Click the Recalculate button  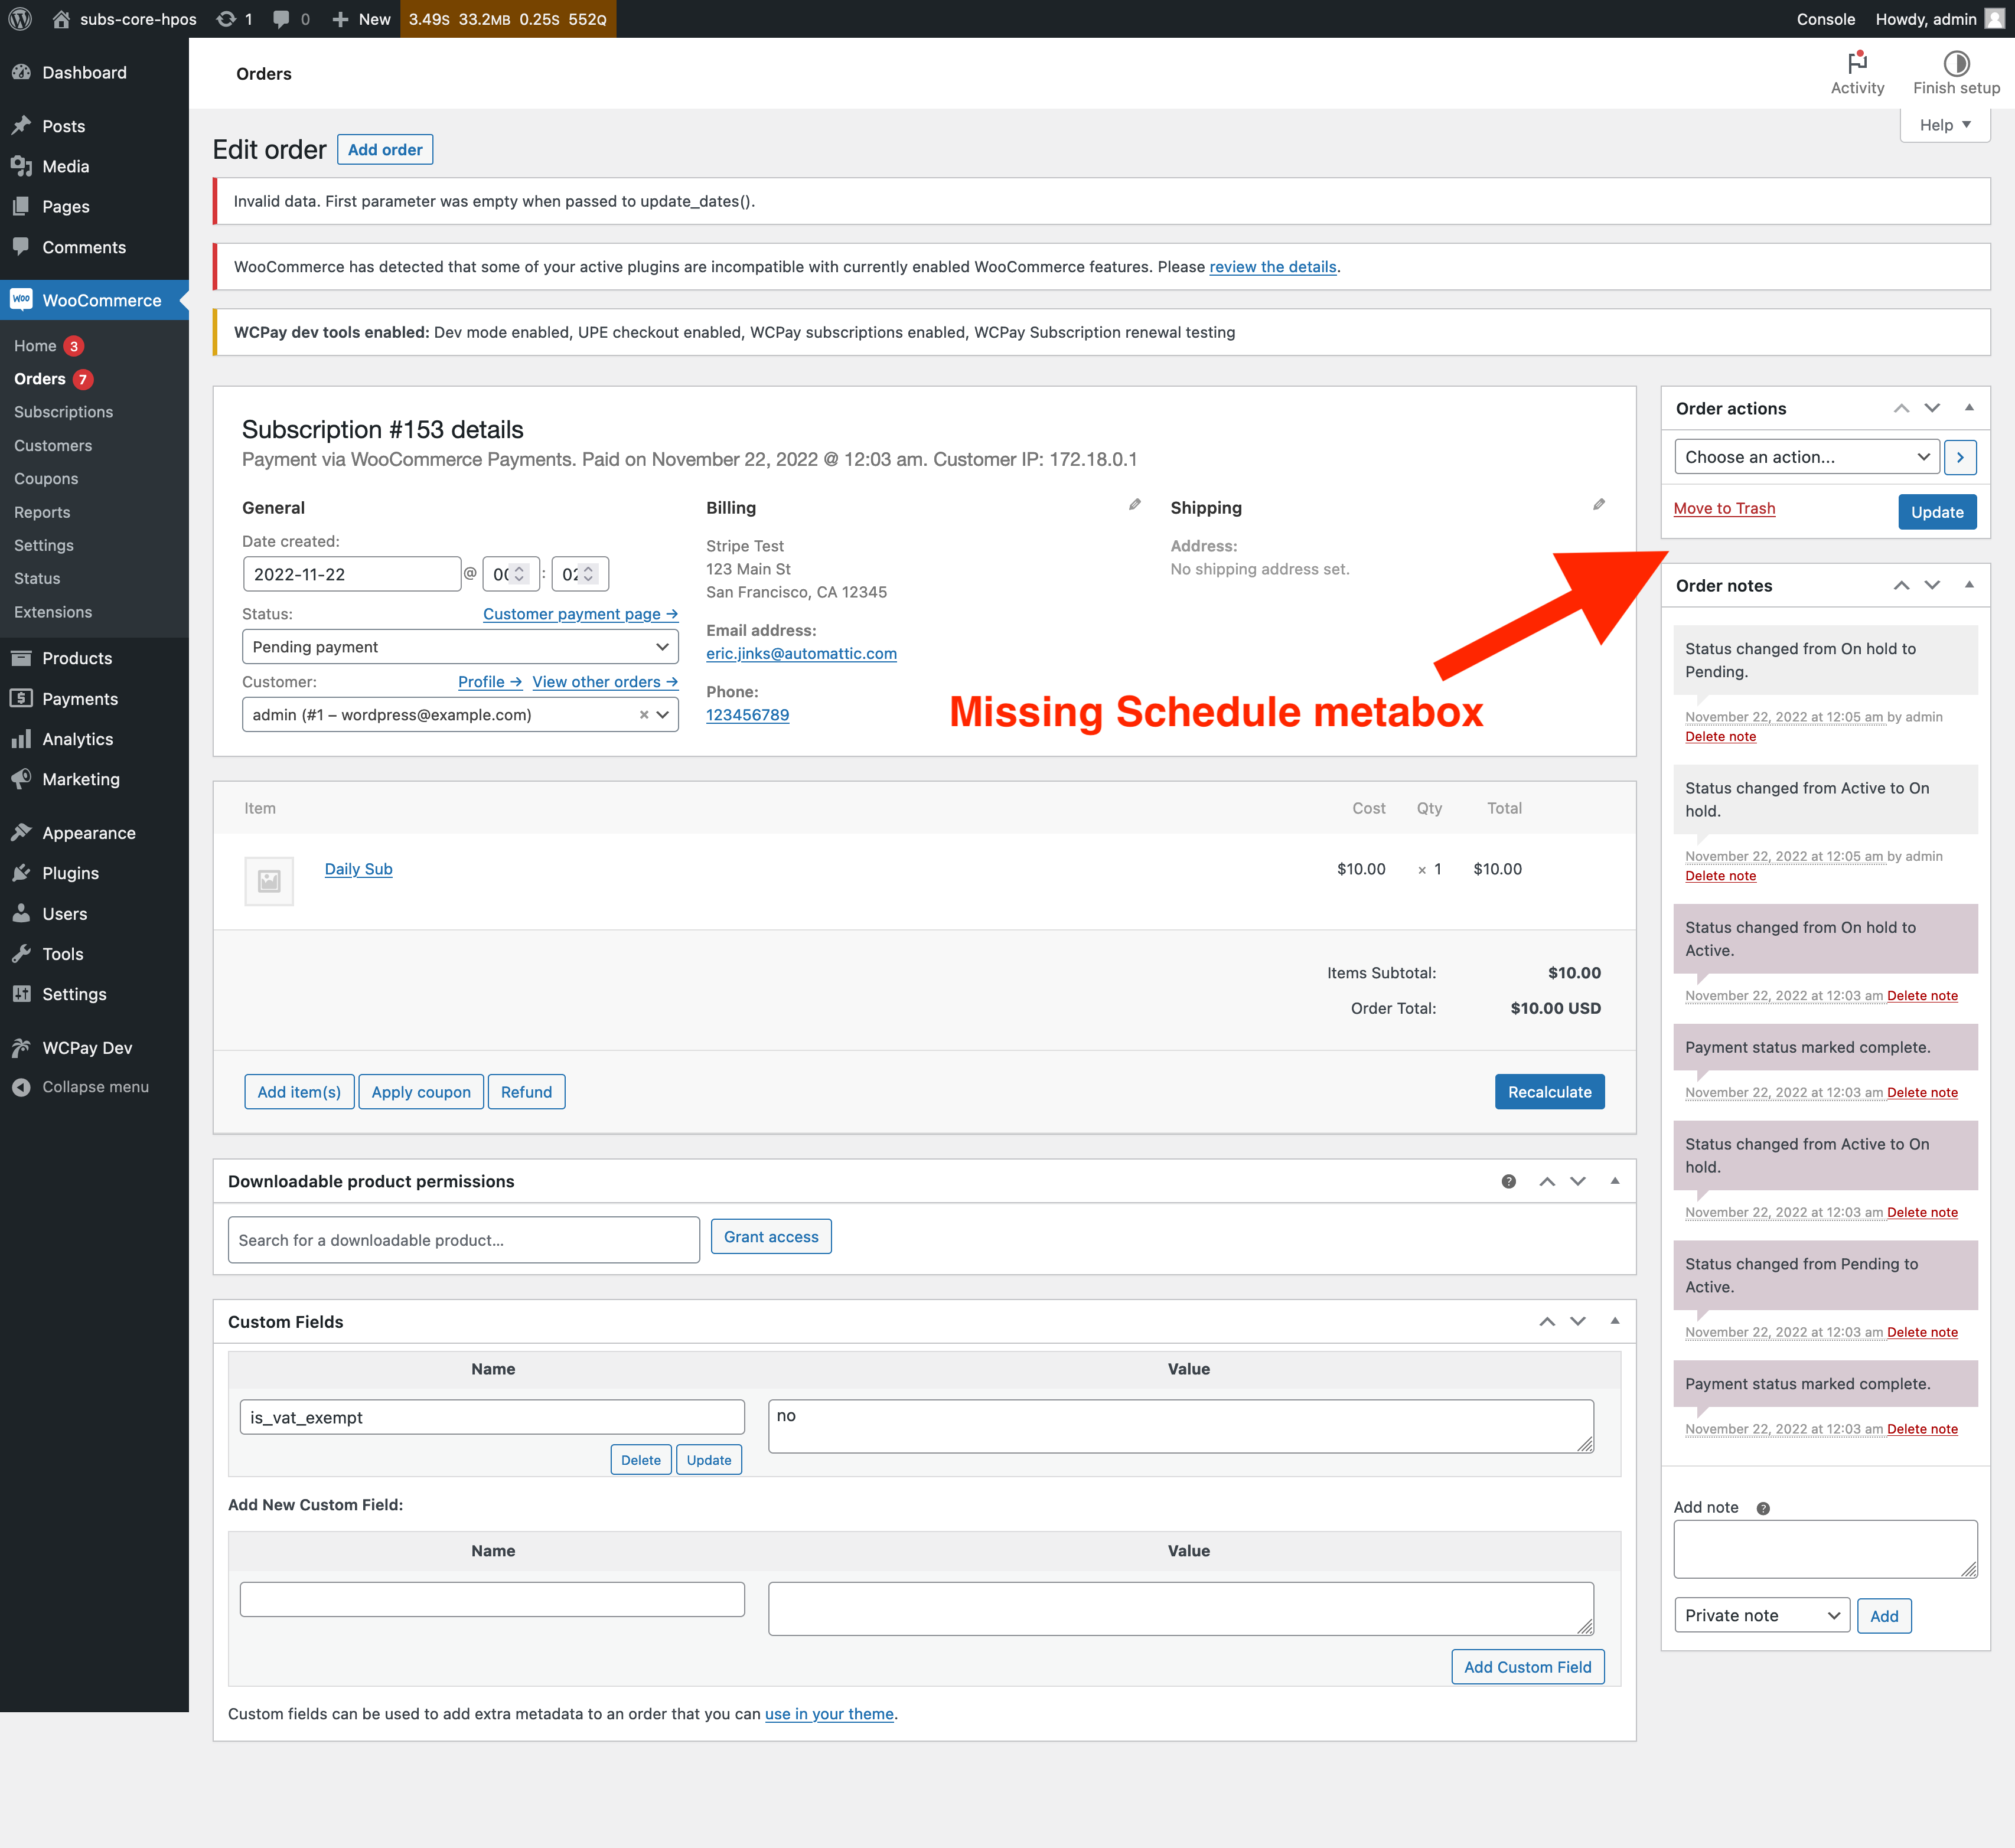click(1549, 1091)
